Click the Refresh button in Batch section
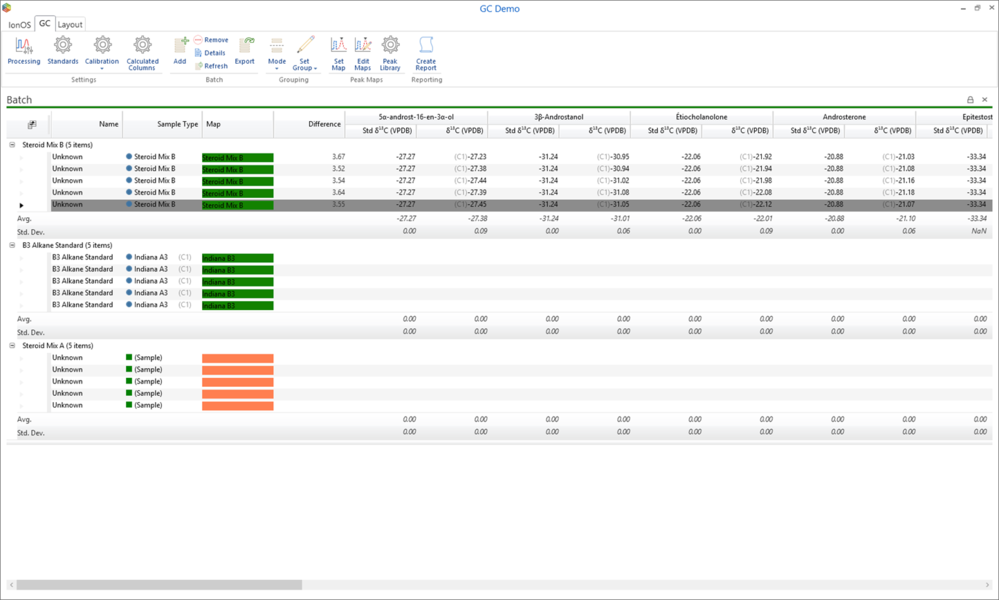 click(213, 65)
